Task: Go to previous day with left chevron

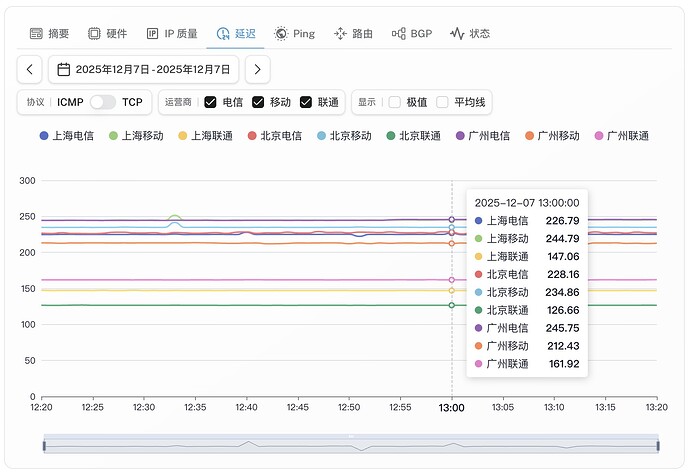Action: click(29, 70)
